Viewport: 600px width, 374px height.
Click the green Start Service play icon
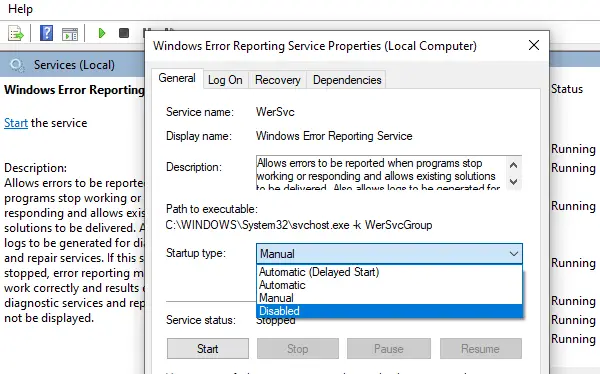[x=102, y=33]
